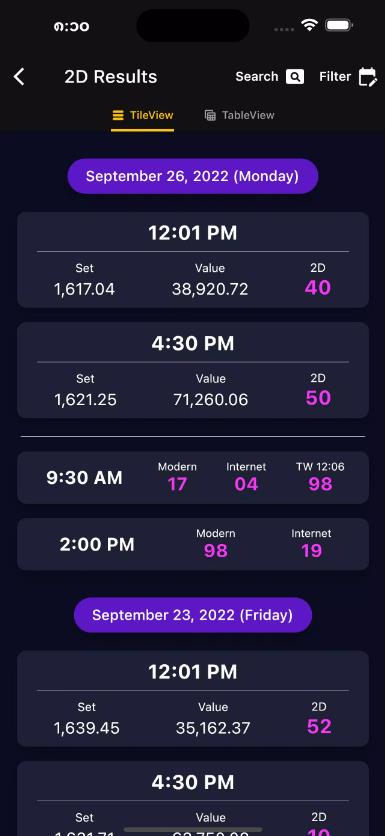
Task: Select the TableView grid icon
Action: 211,115
